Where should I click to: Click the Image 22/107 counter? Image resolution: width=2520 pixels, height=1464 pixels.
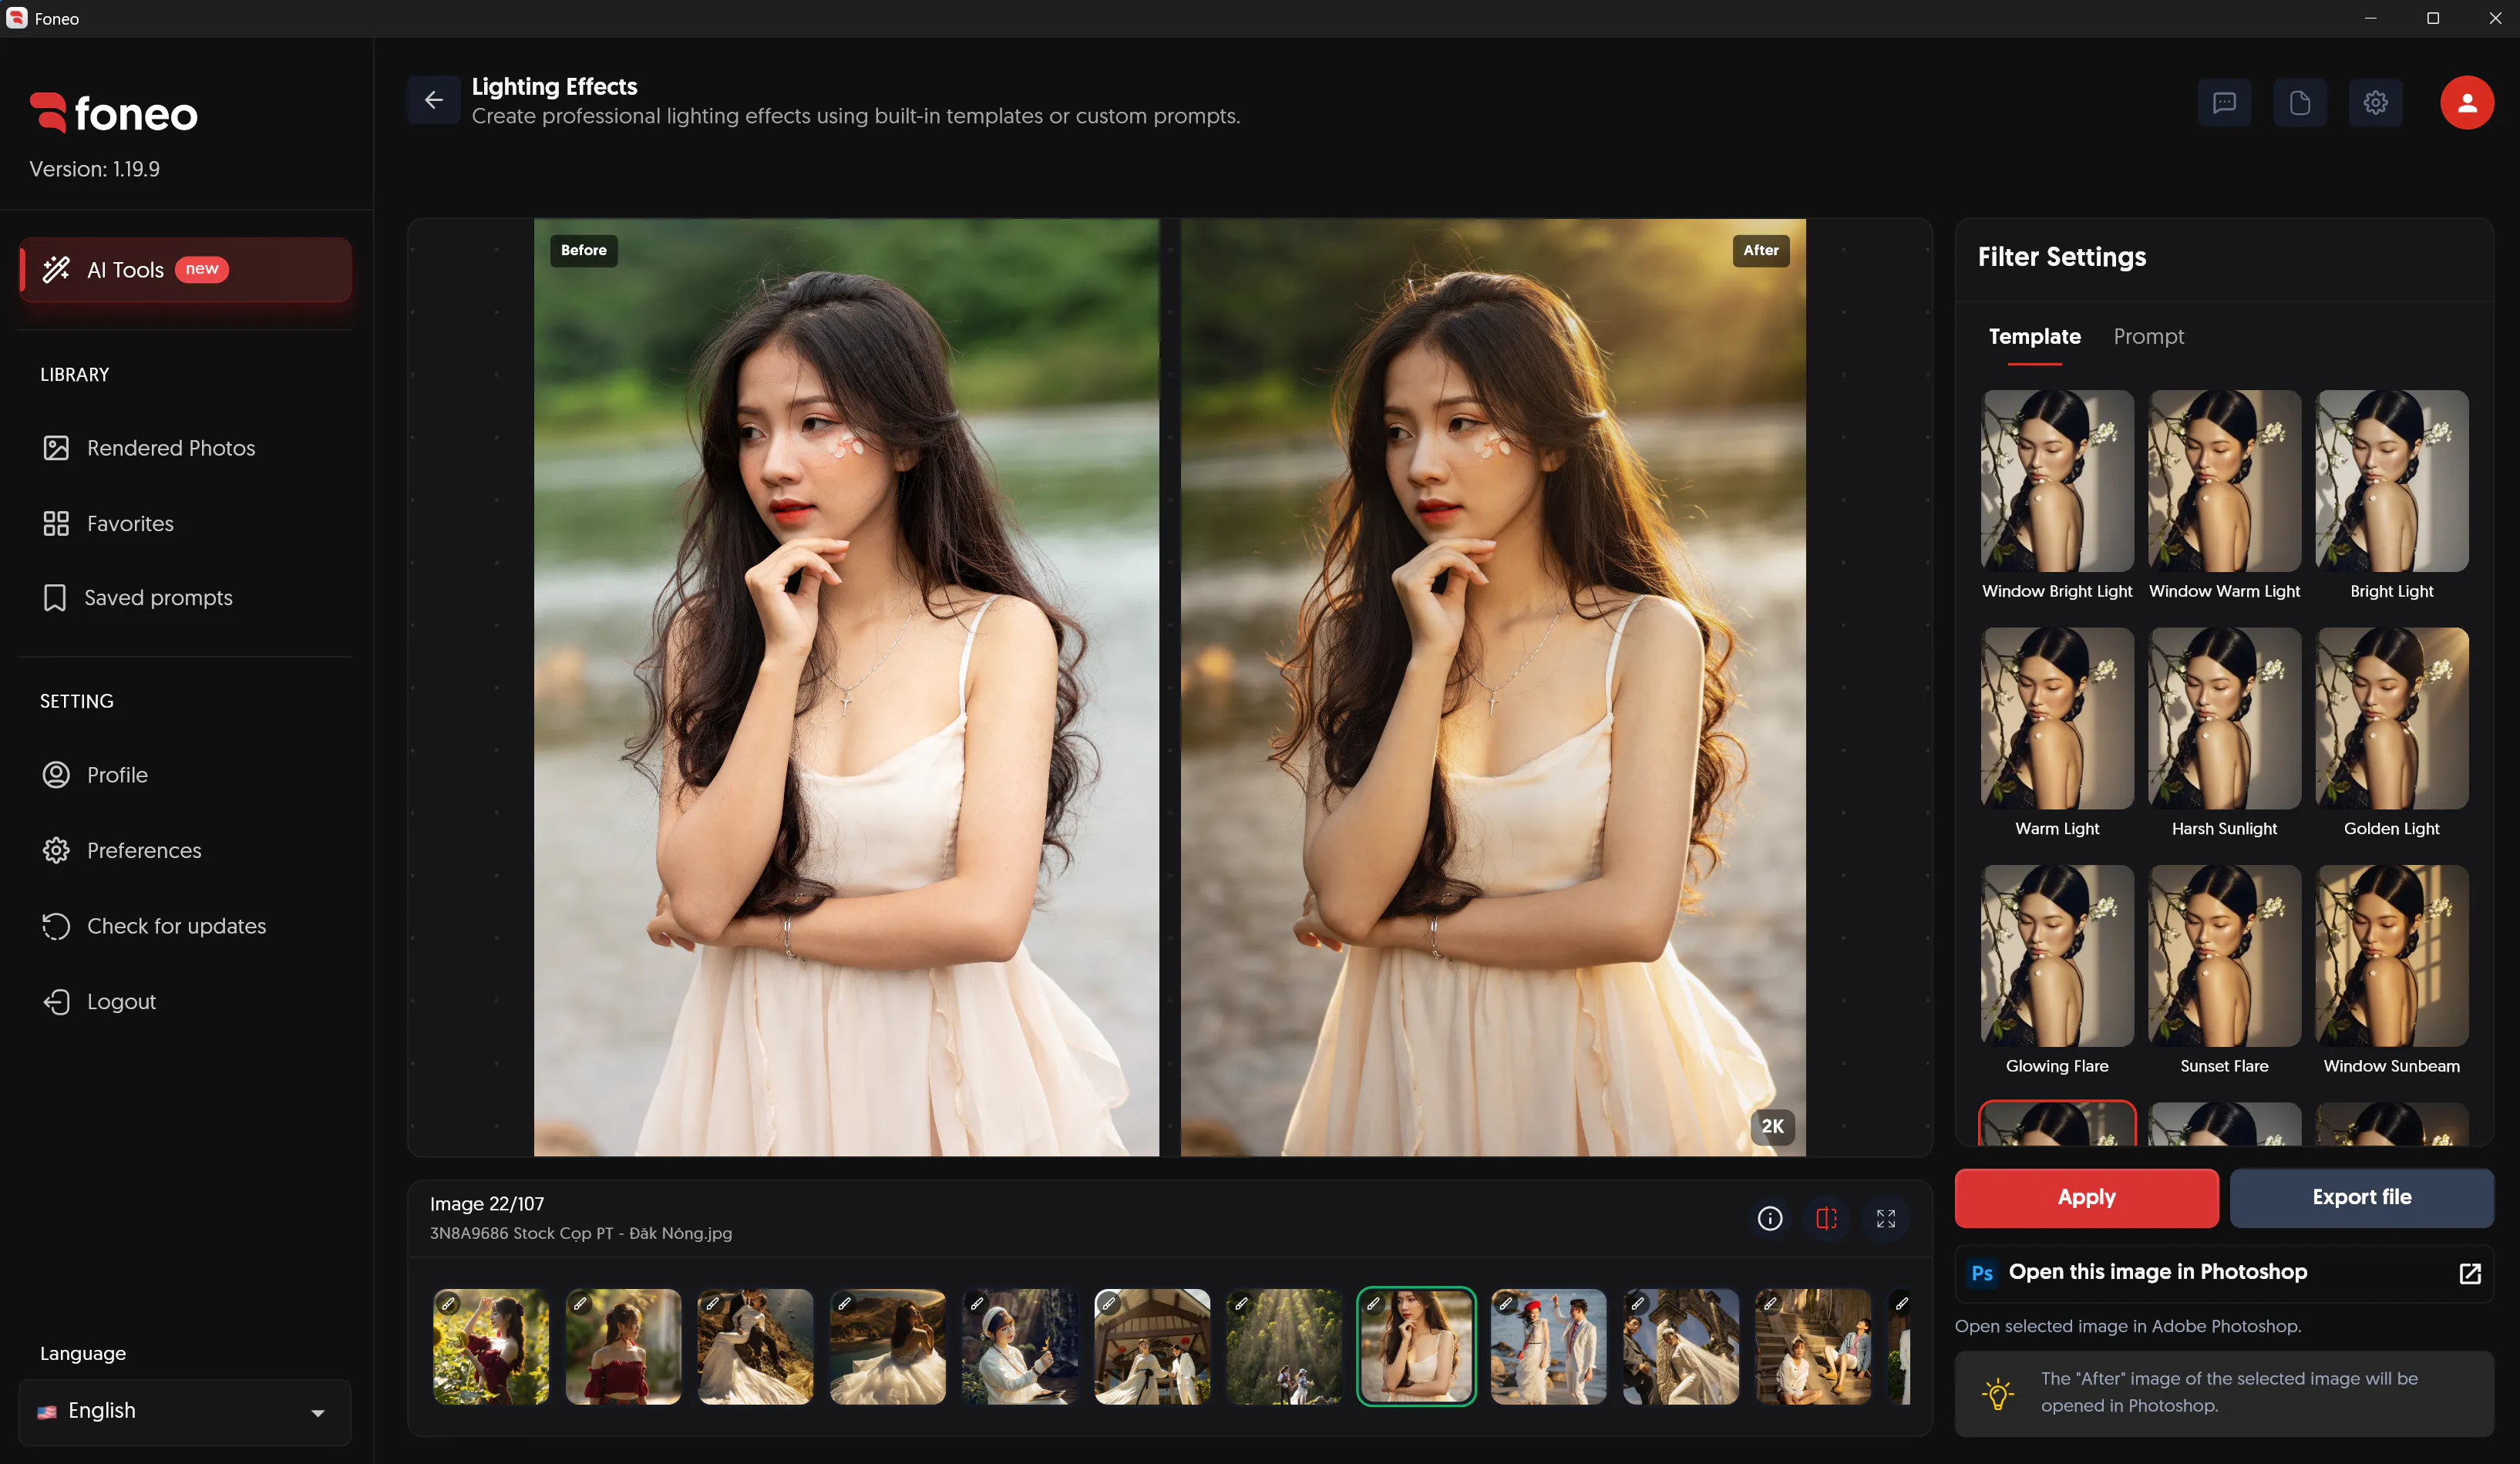[x=487, y=1204]
